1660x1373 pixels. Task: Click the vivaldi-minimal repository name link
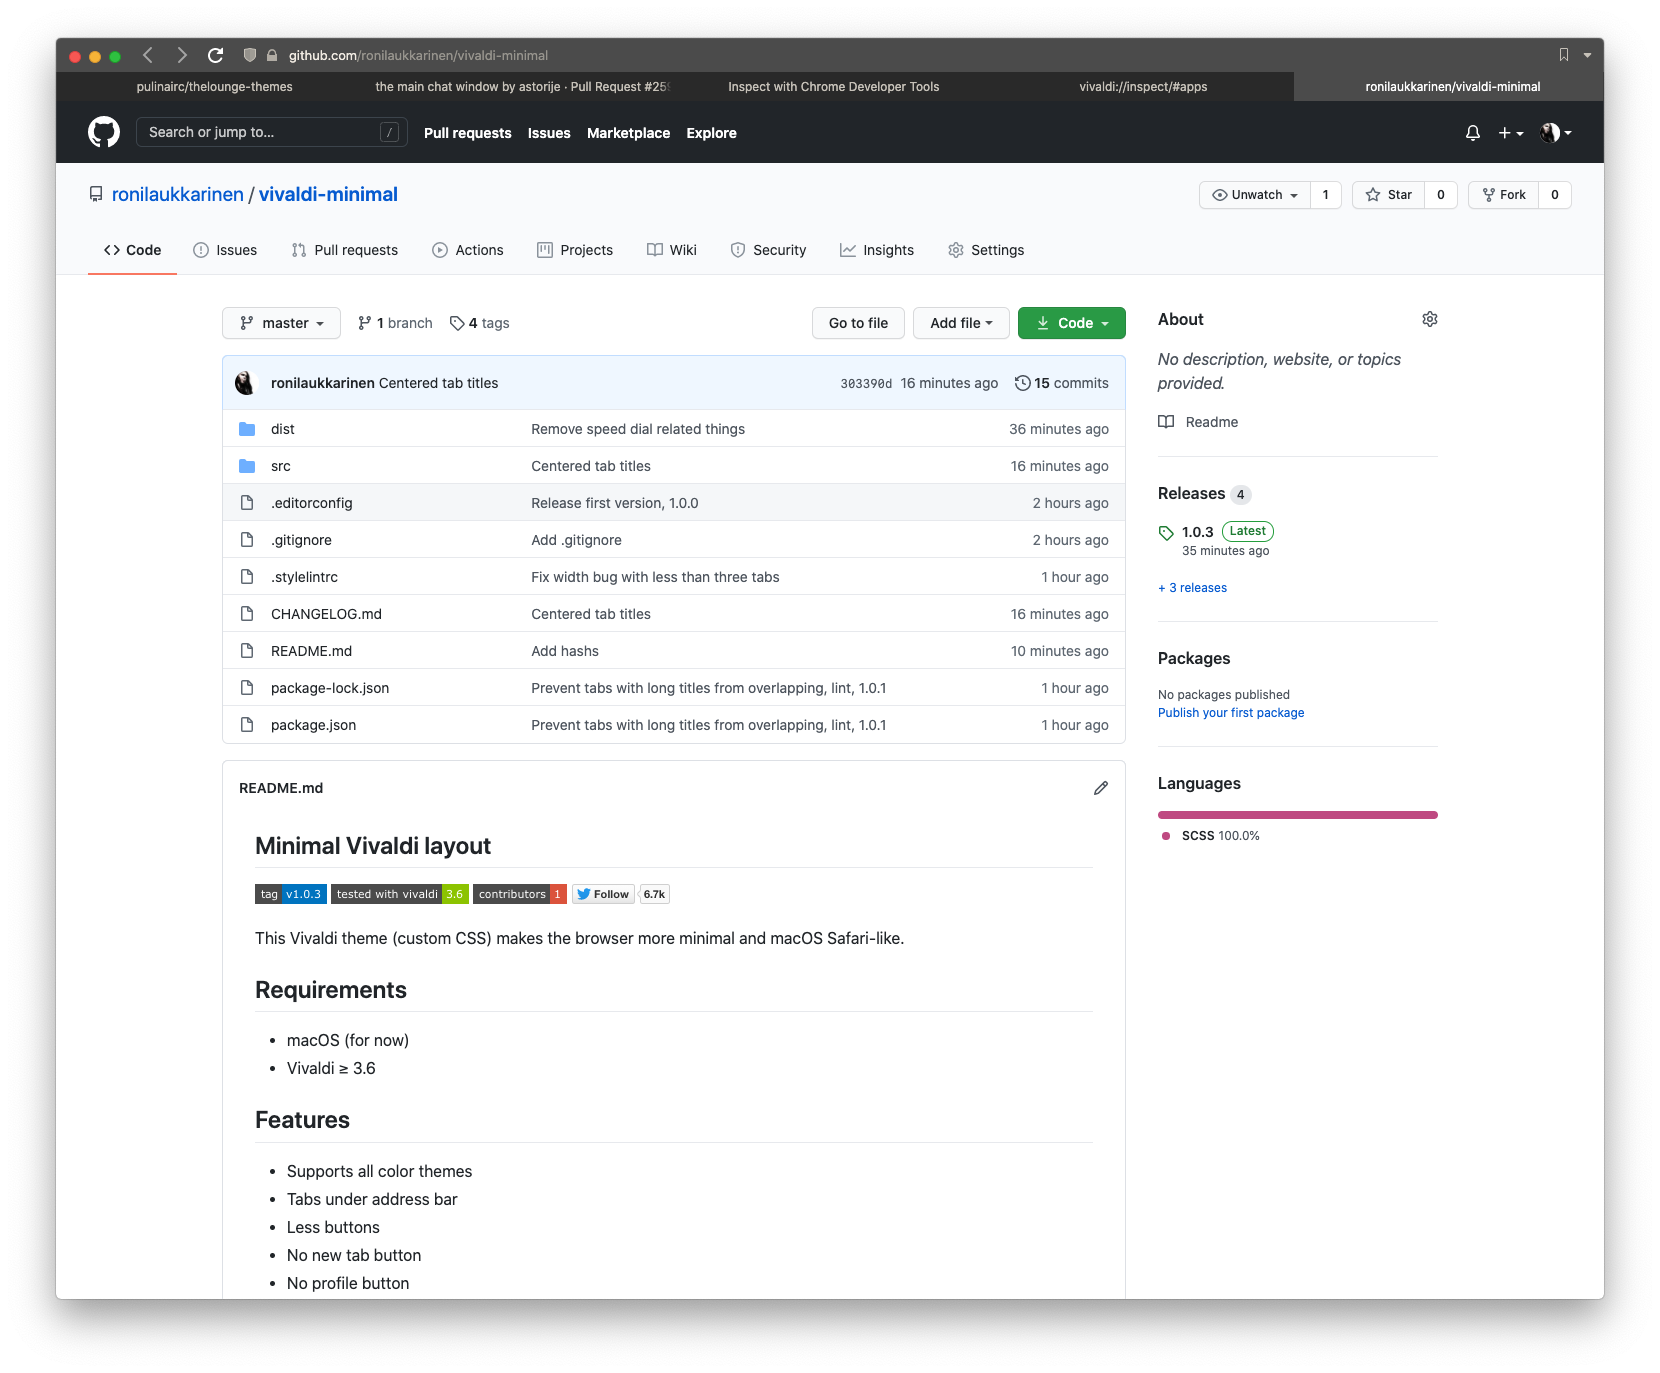(x=328, y=194)
